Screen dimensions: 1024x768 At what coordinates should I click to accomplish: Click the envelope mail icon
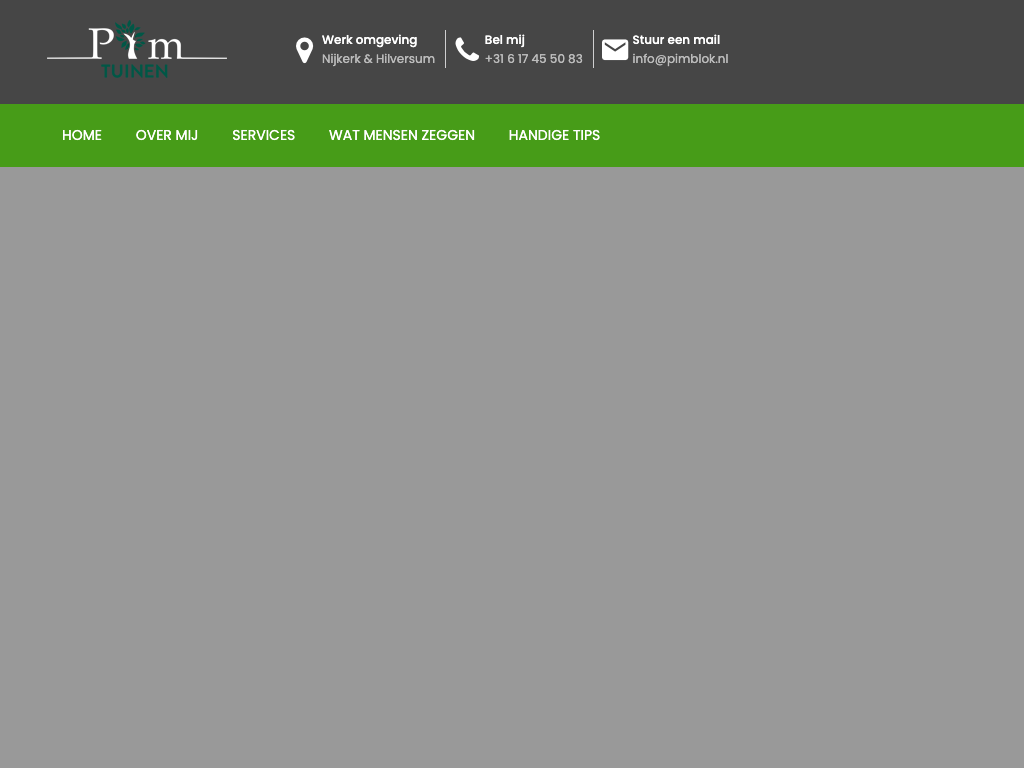(x=615, y=50)
